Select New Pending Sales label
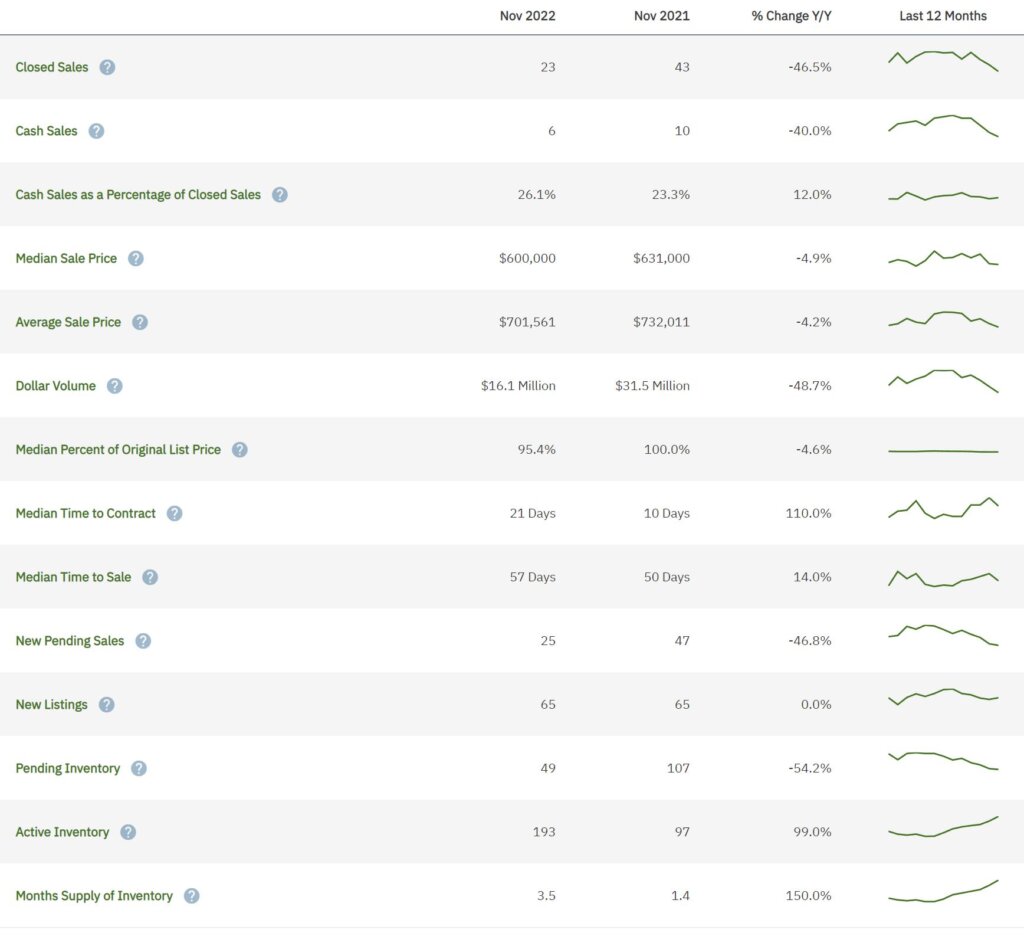This screenshot has width=1024, height=936. (x=70, y=641)
